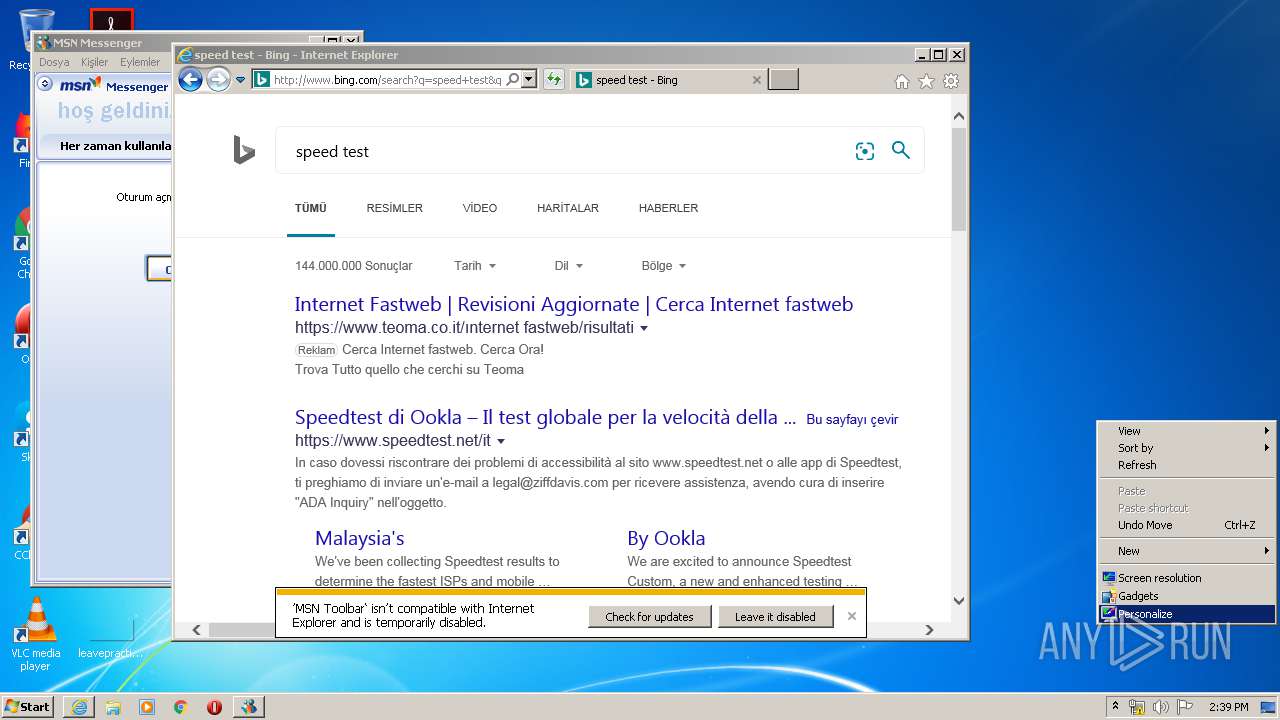Switch to MSN Messenger taskbar button
Viewport: 1280px width, 720px height.
(249, 707)
